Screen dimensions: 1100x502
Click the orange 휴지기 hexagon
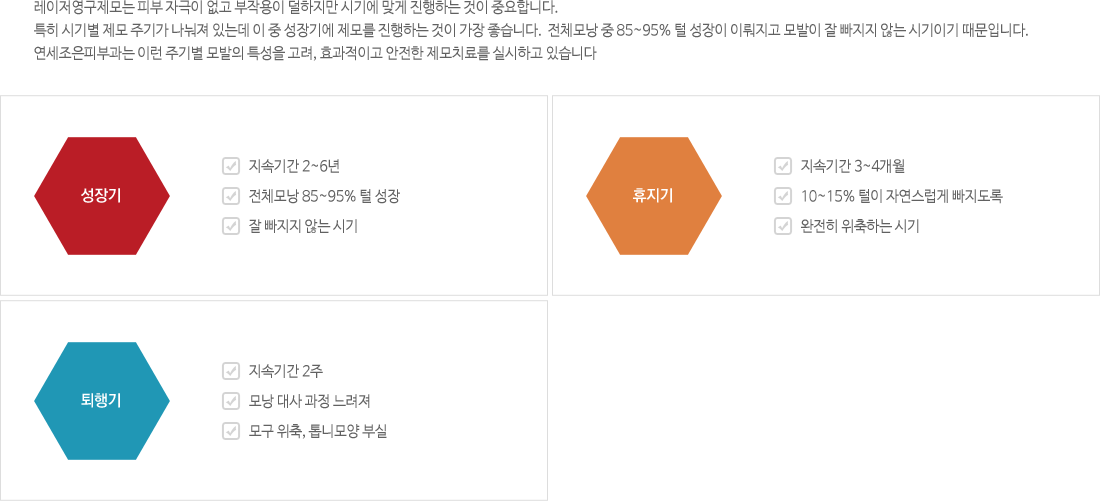654,196
